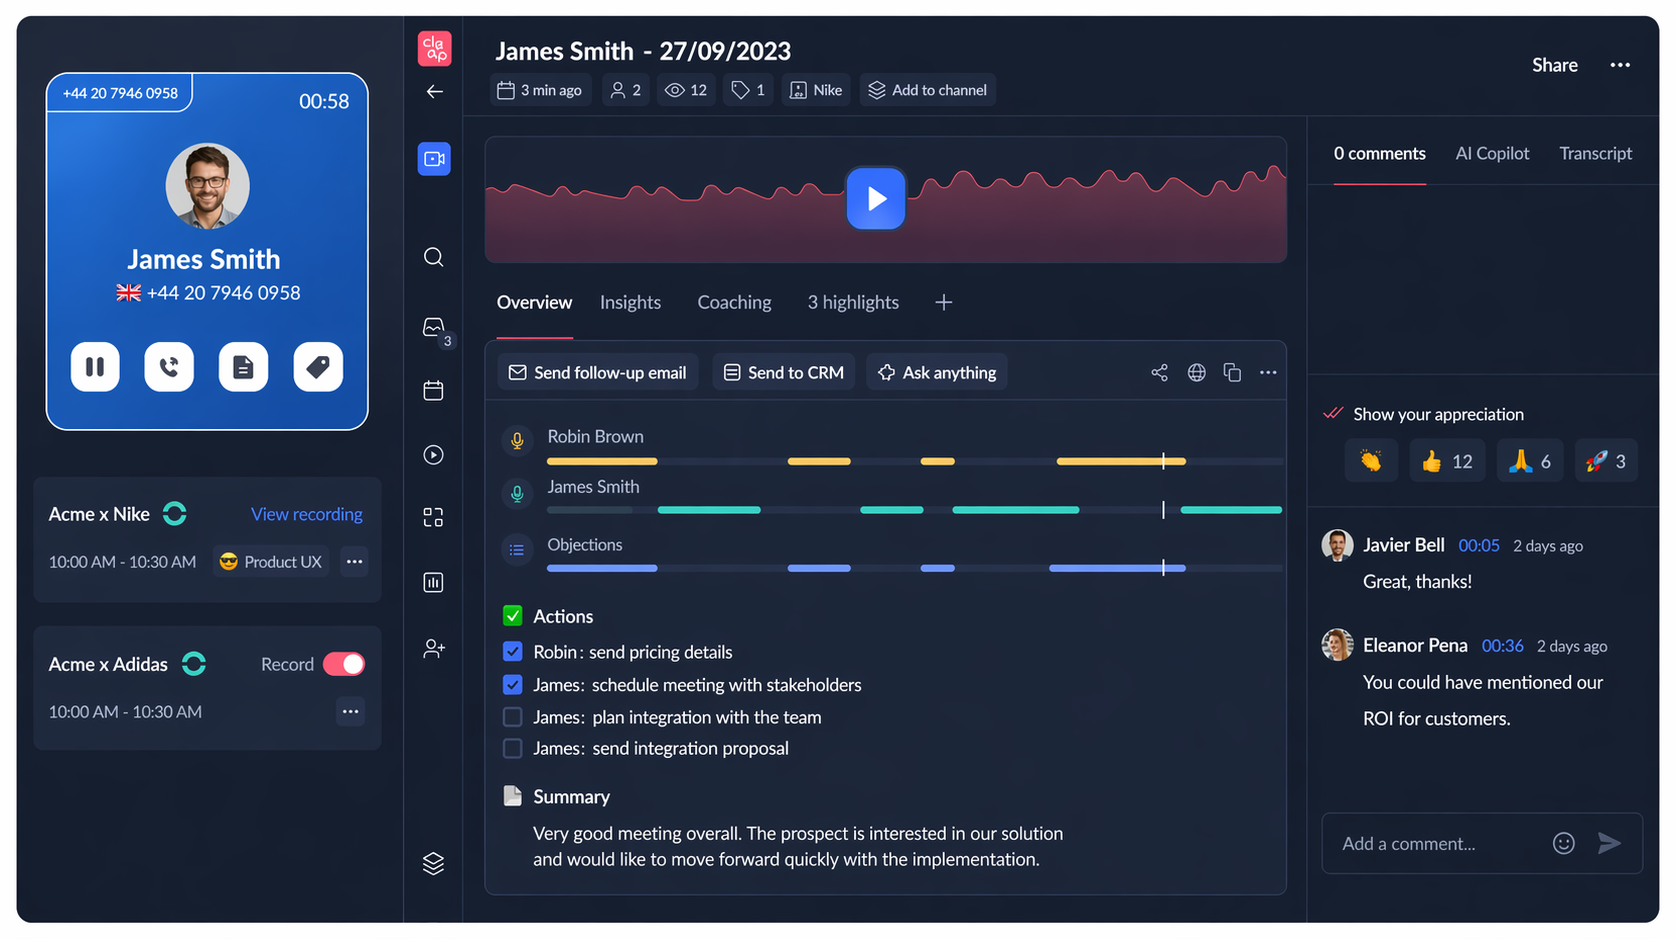Pause the active call with James Smith

click(x=95, y=367)
